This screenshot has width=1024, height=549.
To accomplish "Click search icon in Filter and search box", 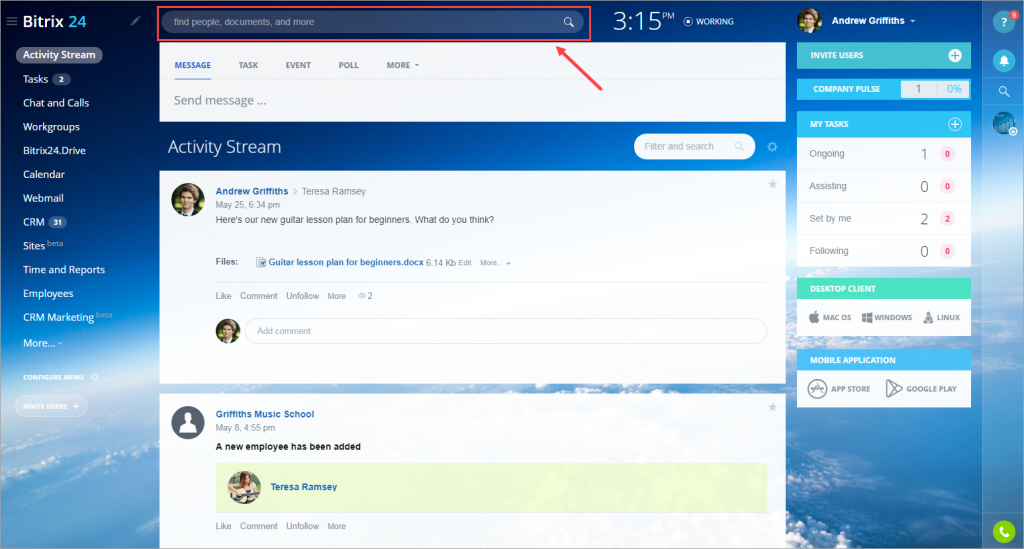I will pyautogui.click(x=739, y=147).
